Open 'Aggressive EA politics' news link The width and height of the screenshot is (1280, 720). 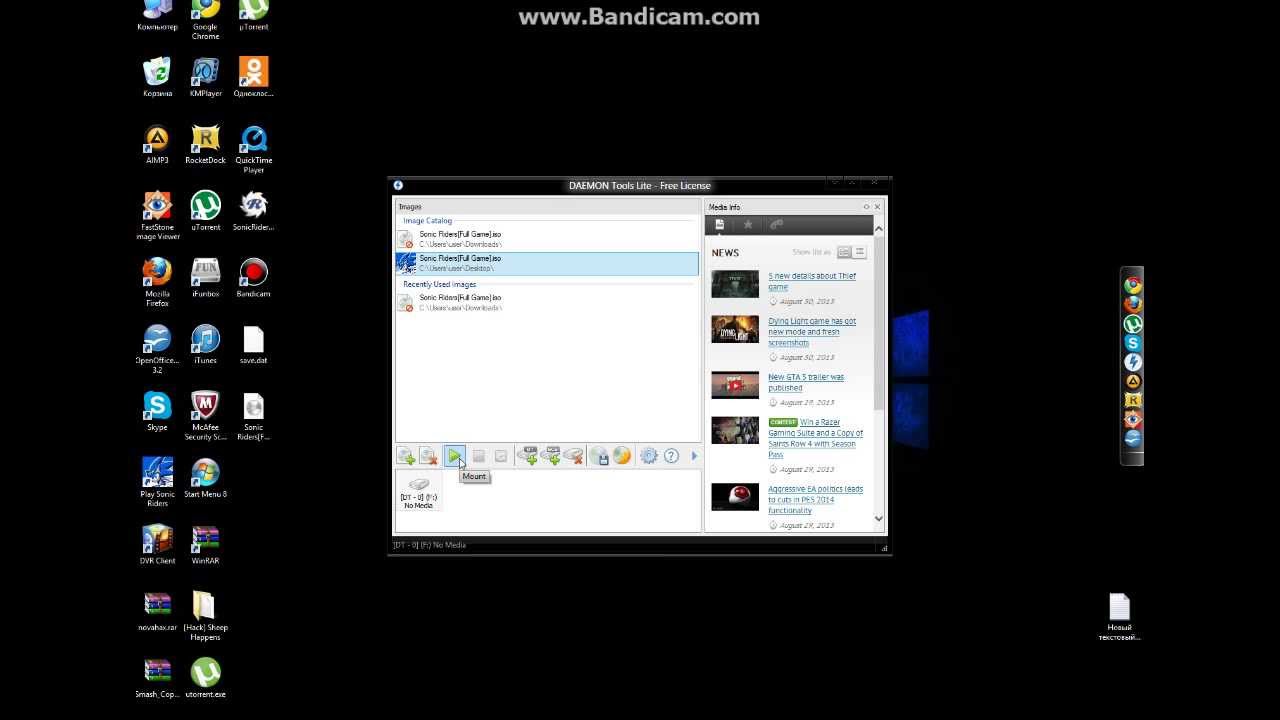[815, 500]
